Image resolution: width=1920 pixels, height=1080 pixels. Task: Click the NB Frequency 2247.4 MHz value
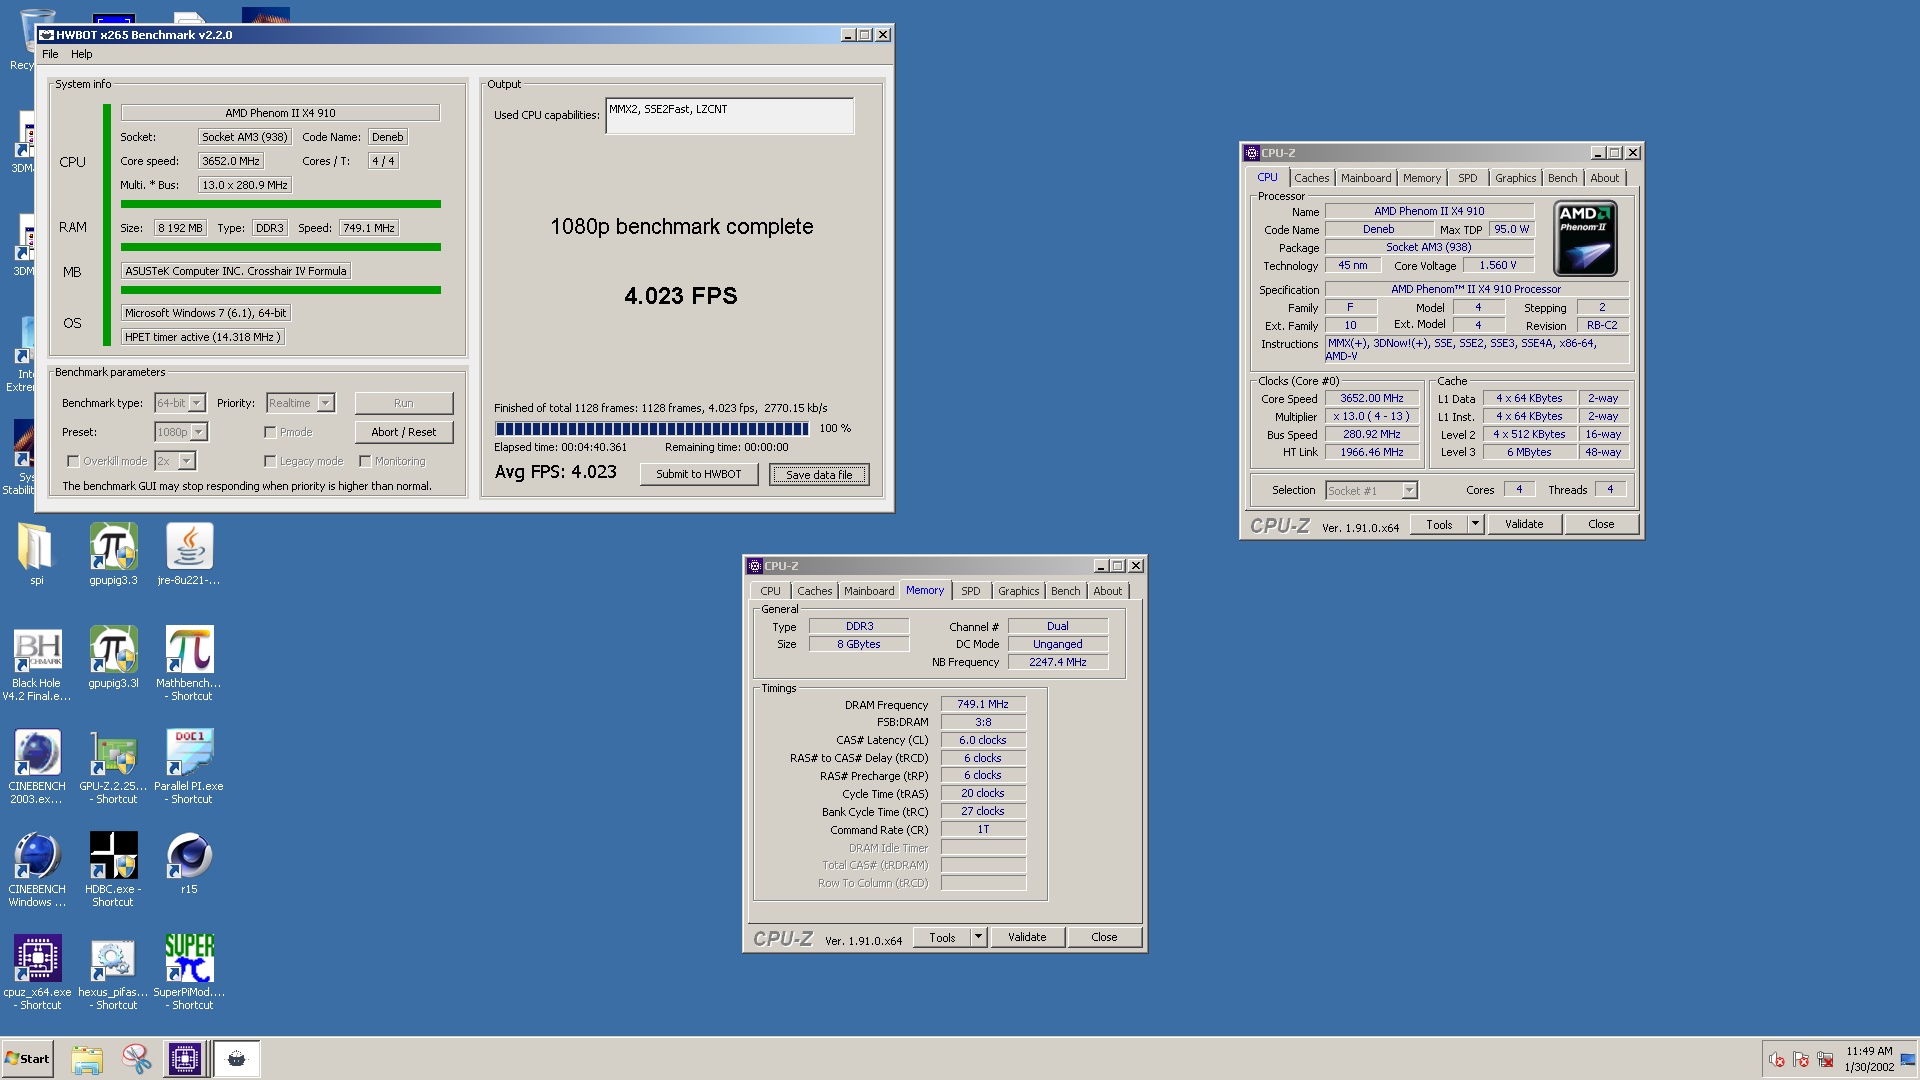1057,662
